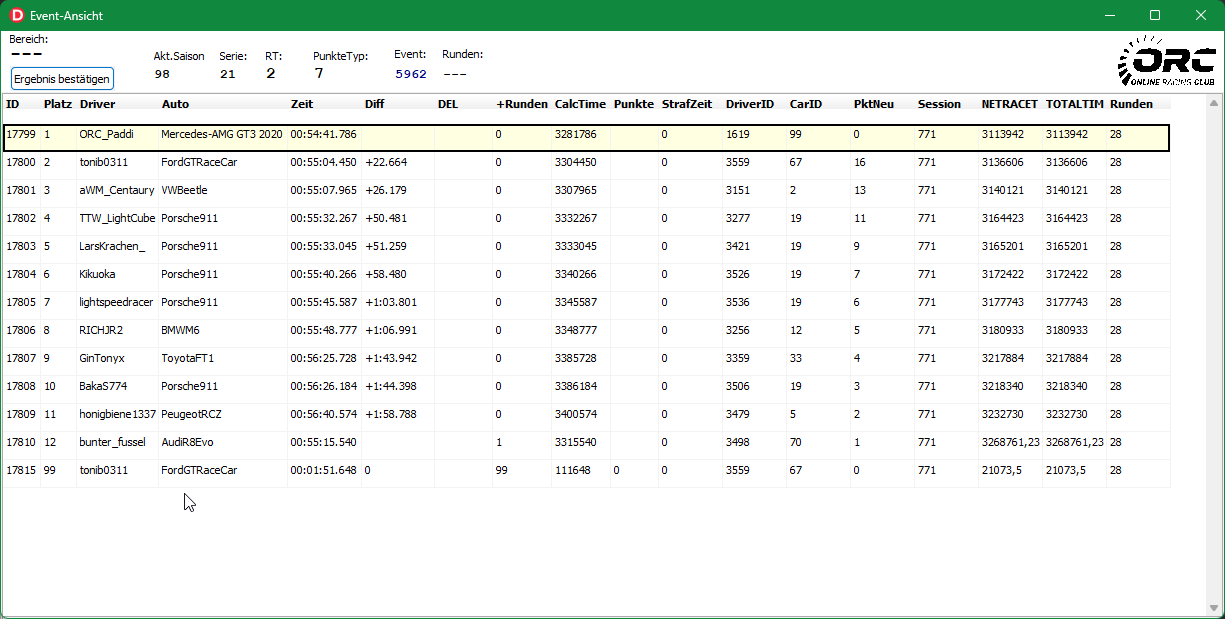Select row with ID 17815
This screenshot has height=619, width=1225.
(x=21, y=470)
